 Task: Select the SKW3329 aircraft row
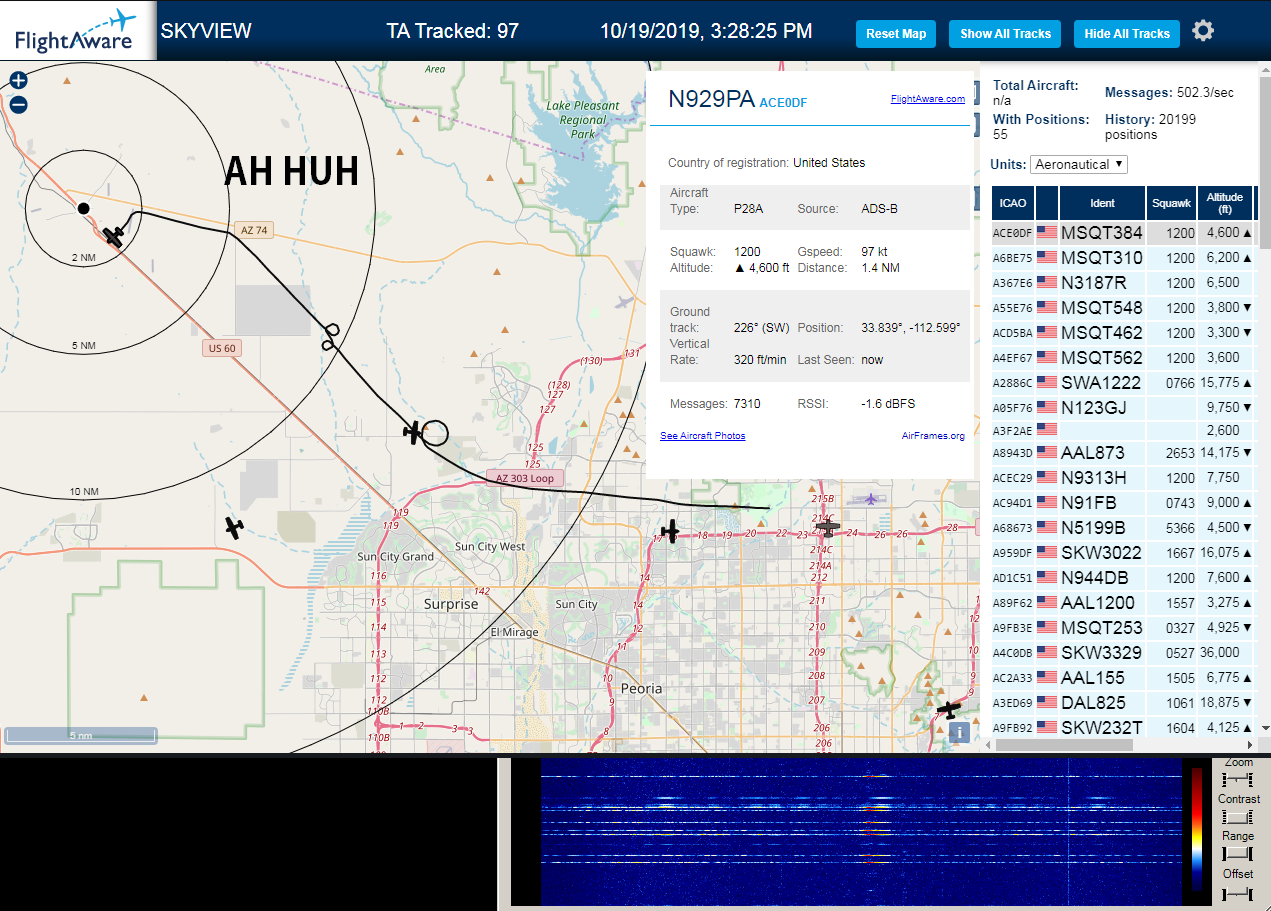click(1124, 653)
